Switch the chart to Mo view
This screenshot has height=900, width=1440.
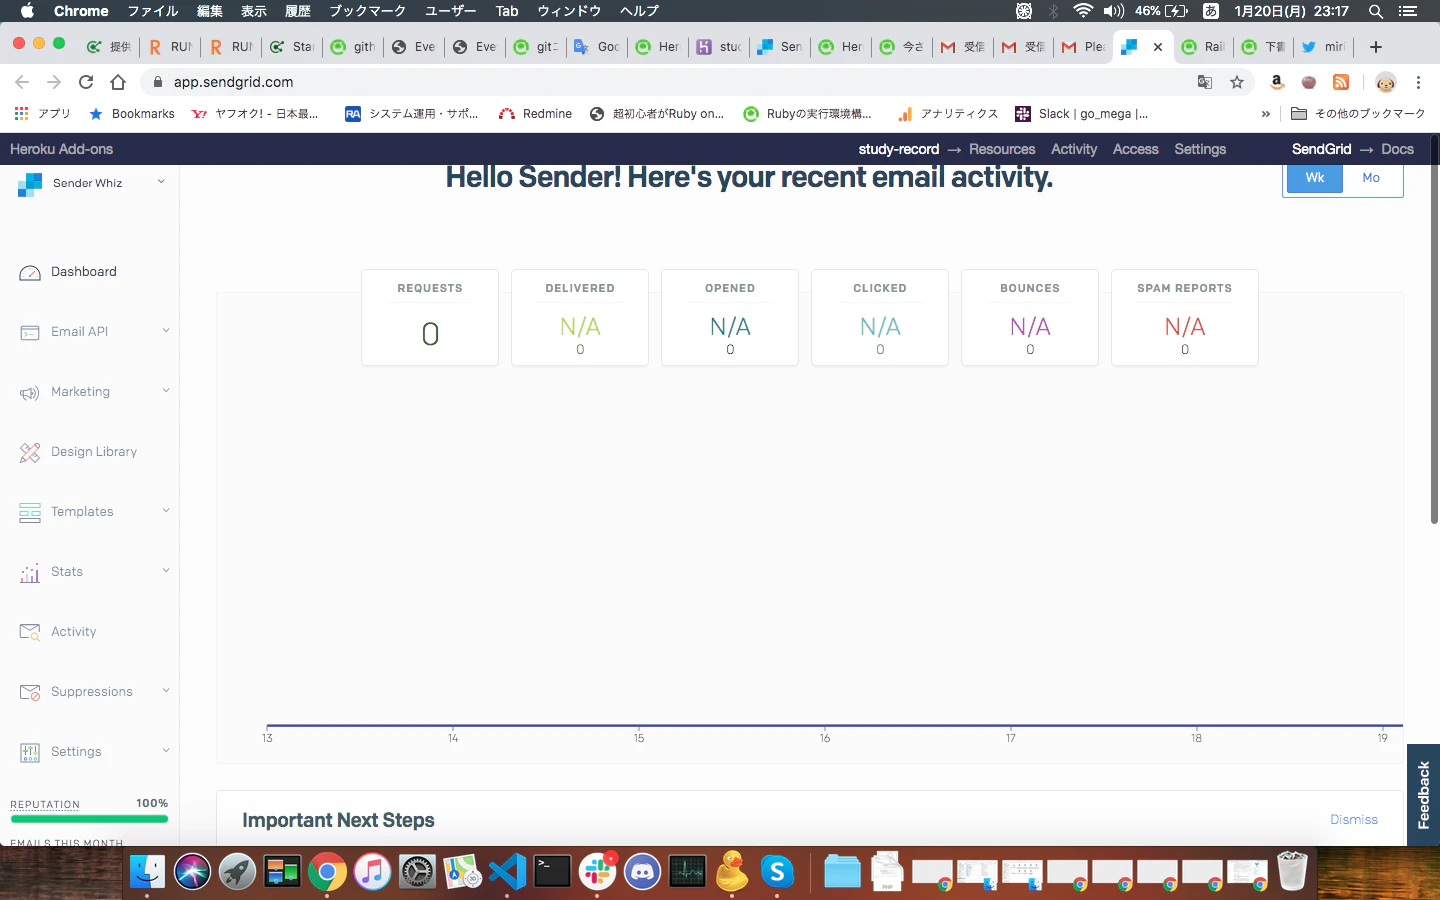(1371, 178)
